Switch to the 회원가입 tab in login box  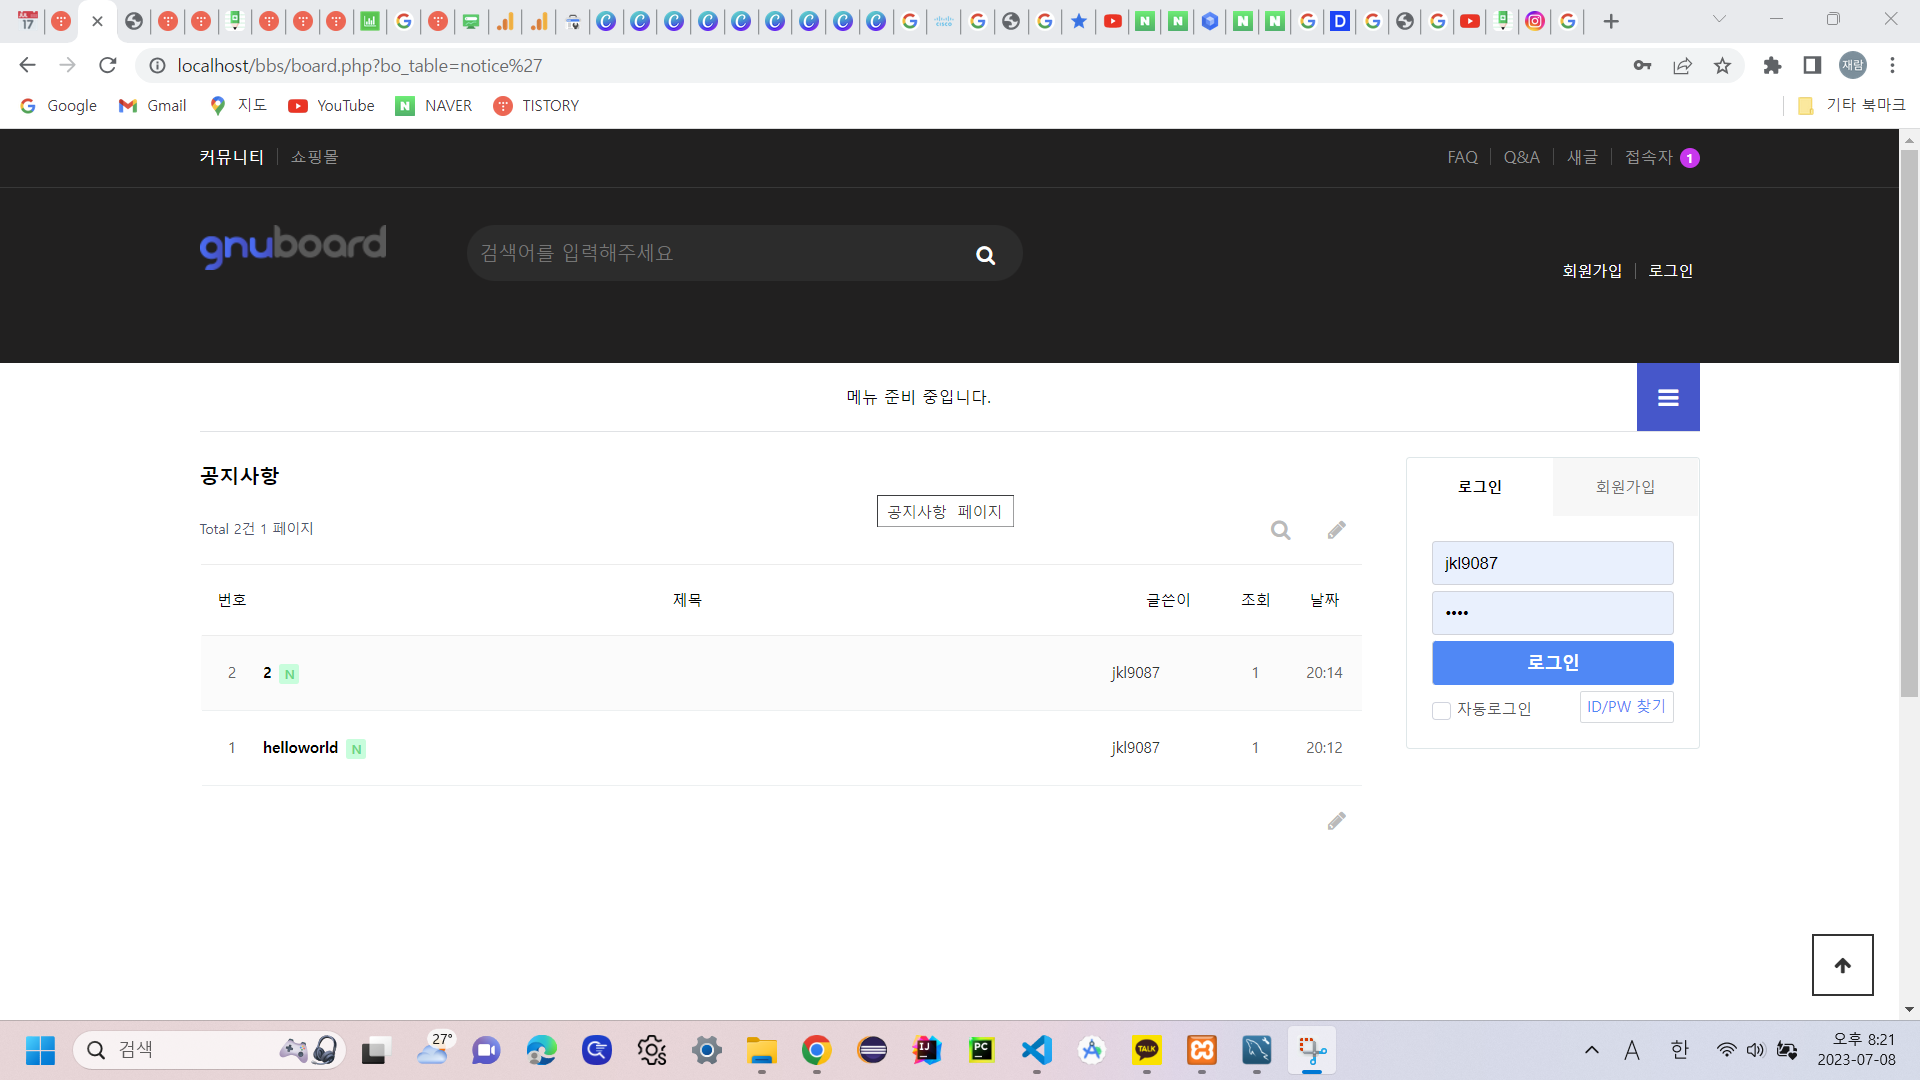coord(1625,487)
